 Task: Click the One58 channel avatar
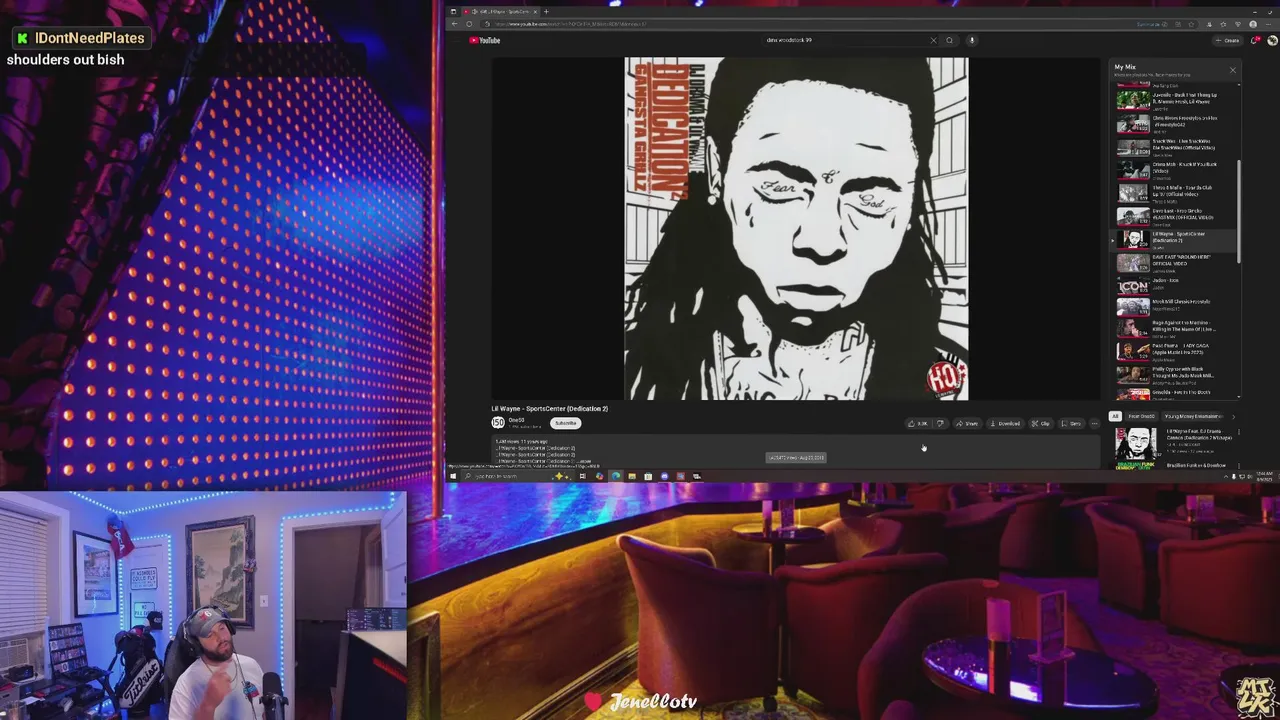(498, 423)
